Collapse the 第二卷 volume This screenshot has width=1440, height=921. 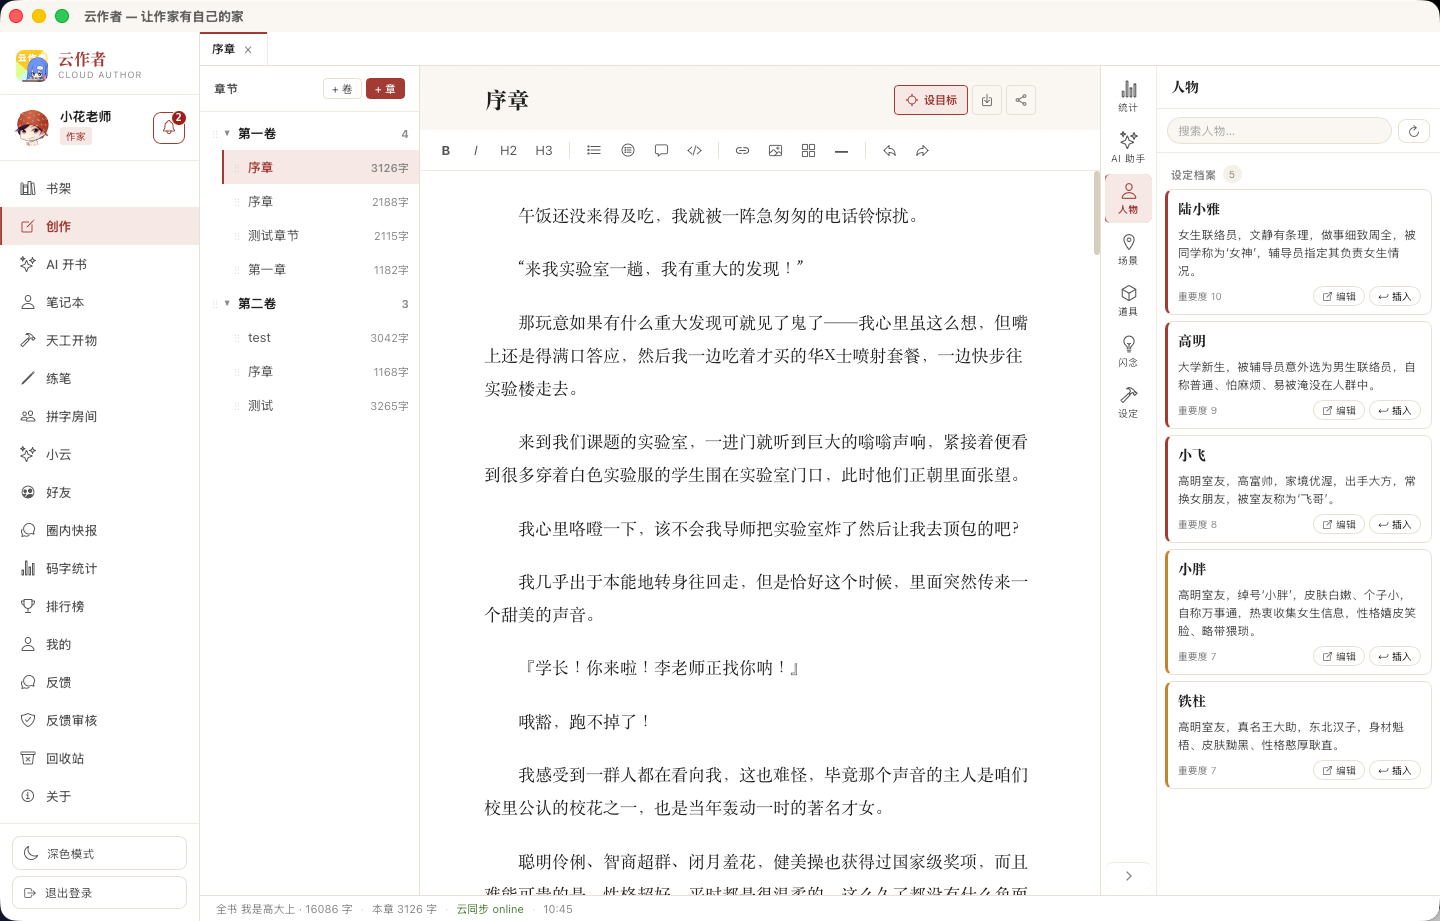coord(227,303)
